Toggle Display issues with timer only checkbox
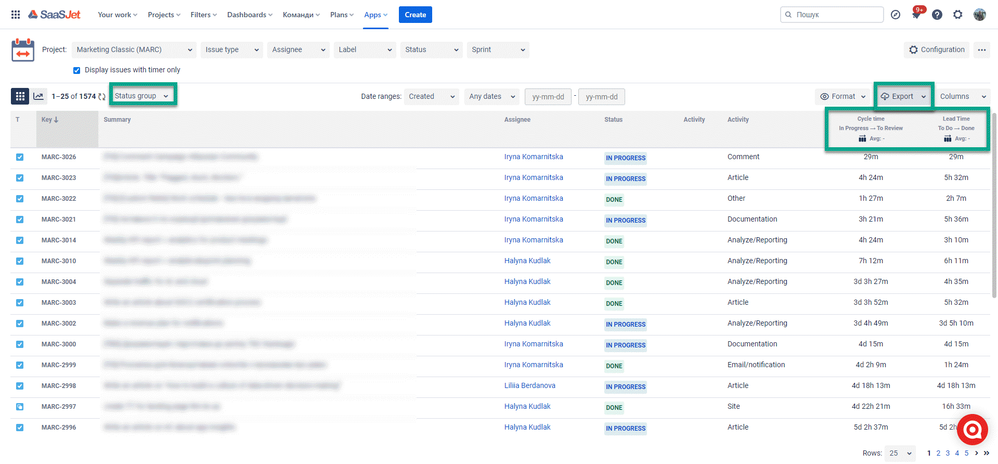Image resolution: width=998 pixels, height=464 pixels. pyautogui.click(x=77, y=70)
